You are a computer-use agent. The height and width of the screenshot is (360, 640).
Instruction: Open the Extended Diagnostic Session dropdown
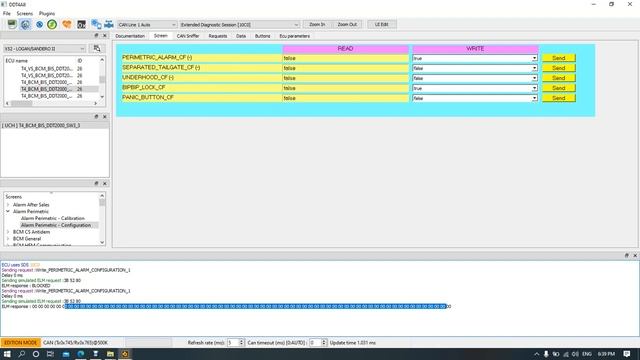click(x=240, y=25)
